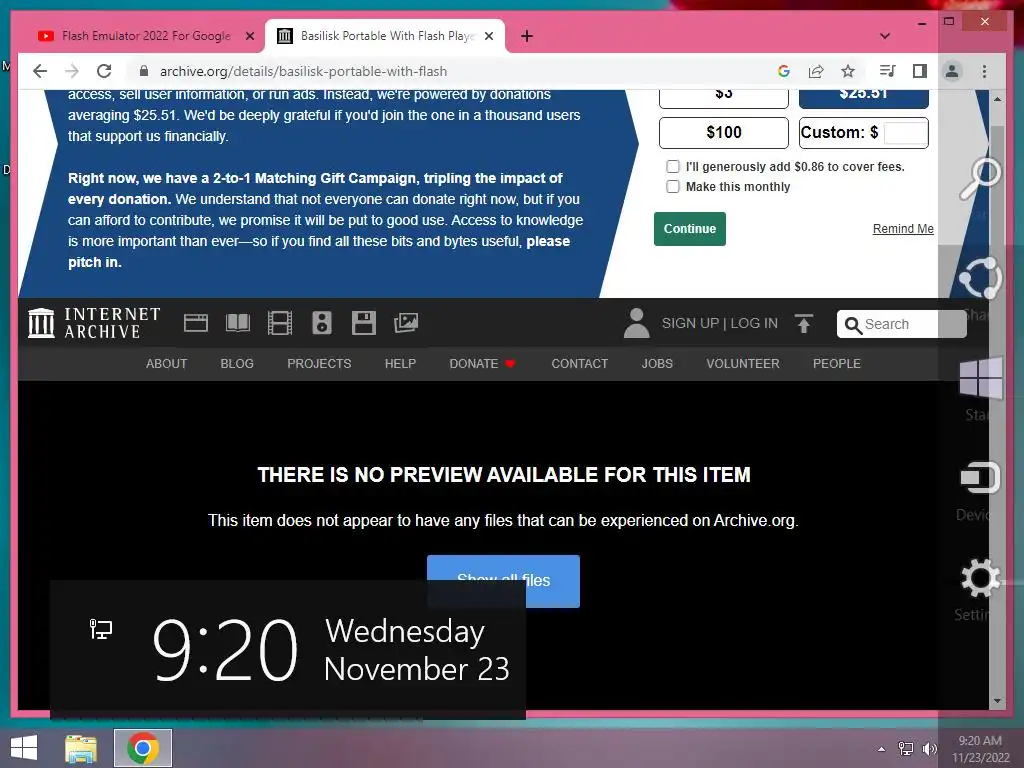Open the Images icon
Image resolution: width=1024 pixels, height=768 pixels.
pos(406,323)
